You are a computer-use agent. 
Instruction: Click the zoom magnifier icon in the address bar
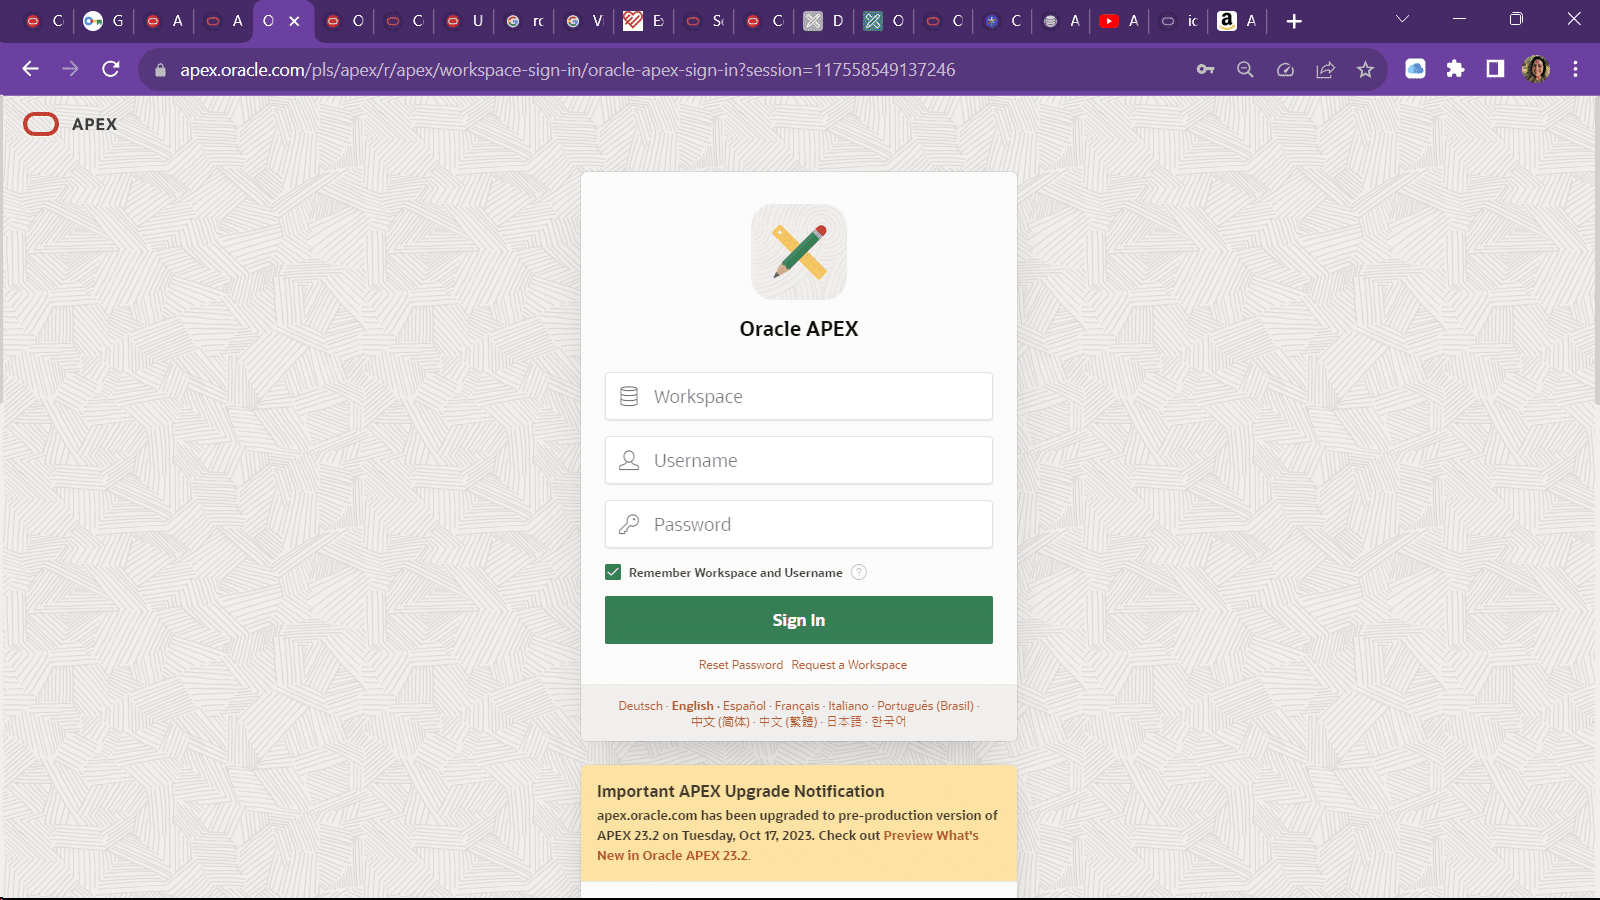pyautogui.click(x=1245, y=69)
